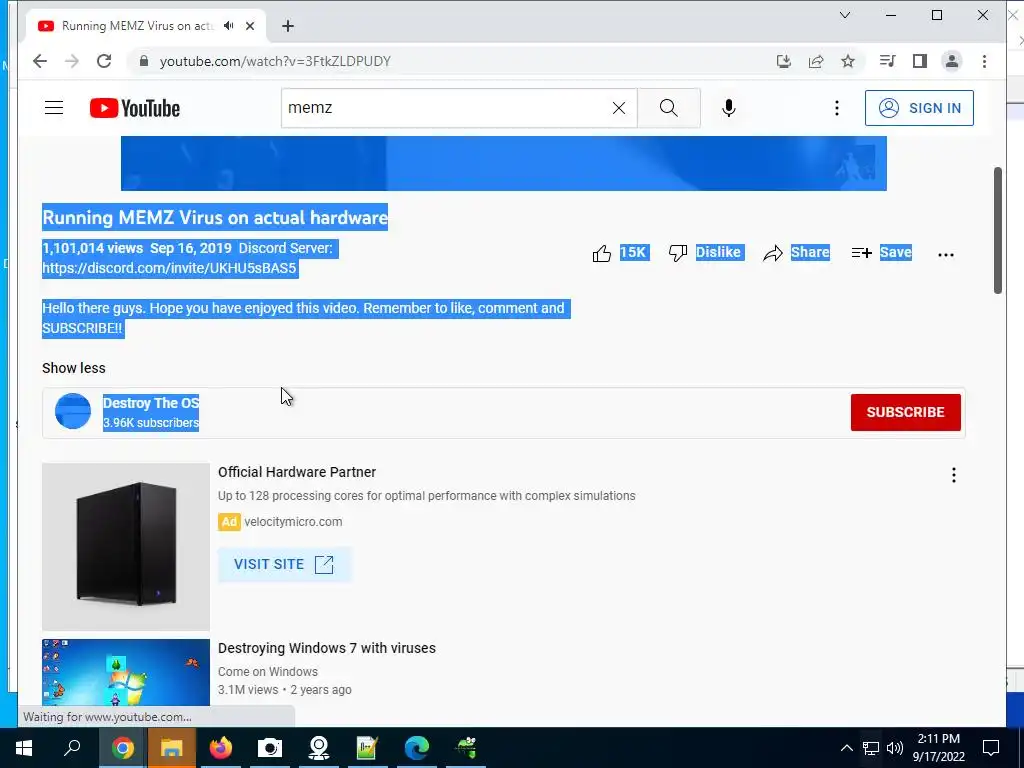Go to YouTube home via logo
This screenshot has height=768, width=1024.
coord(135,108)
